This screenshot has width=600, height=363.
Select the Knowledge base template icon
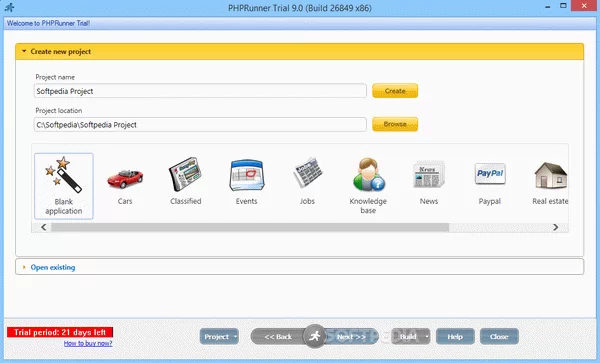[368, 174]
